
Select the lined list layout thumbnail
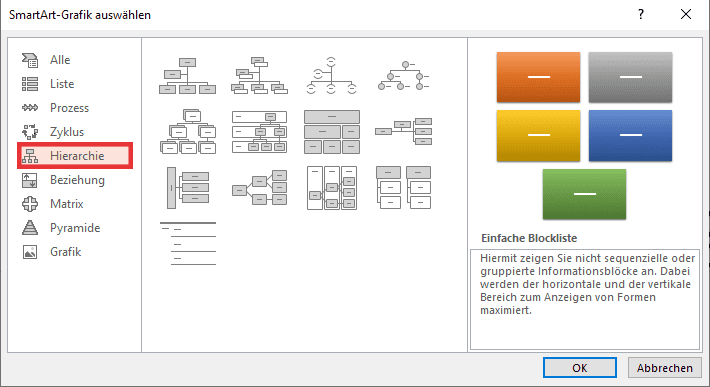tap(187, 244)
